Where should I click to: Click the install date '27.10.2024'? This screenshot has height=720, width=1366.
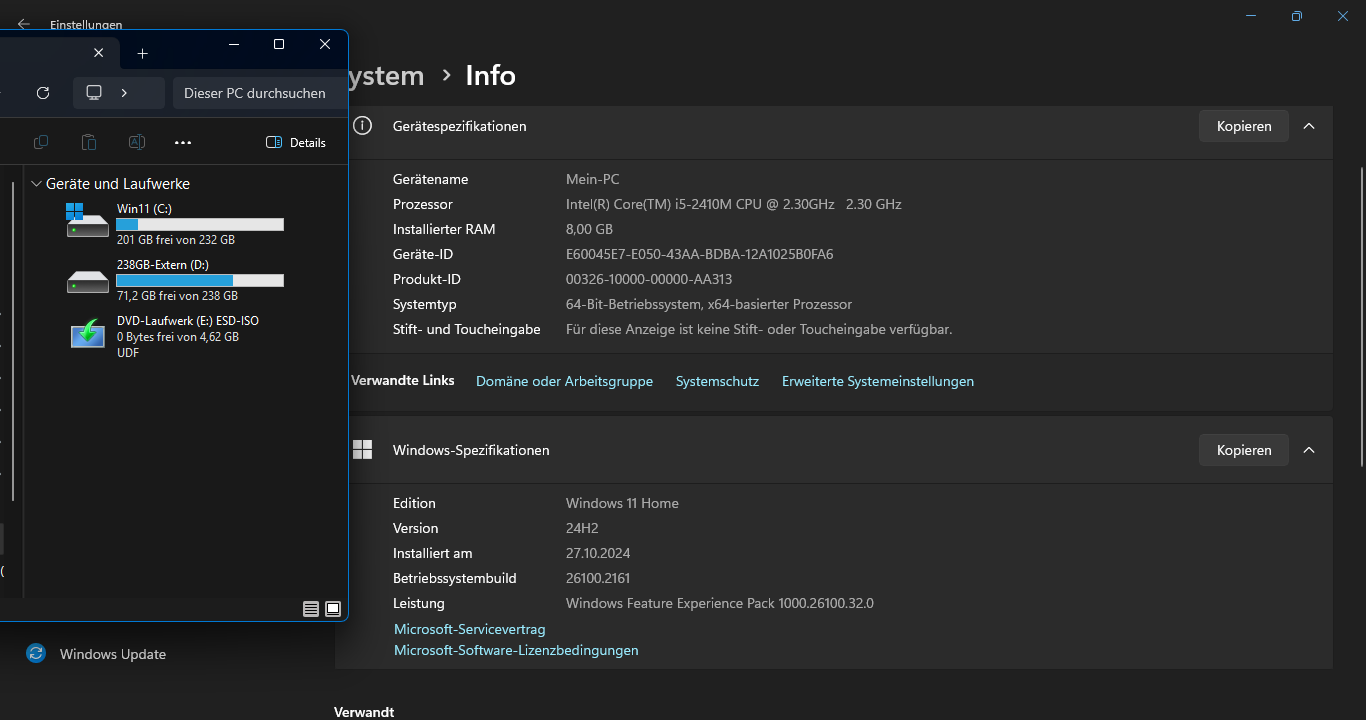pyautogui.click(x=598, y=553)
